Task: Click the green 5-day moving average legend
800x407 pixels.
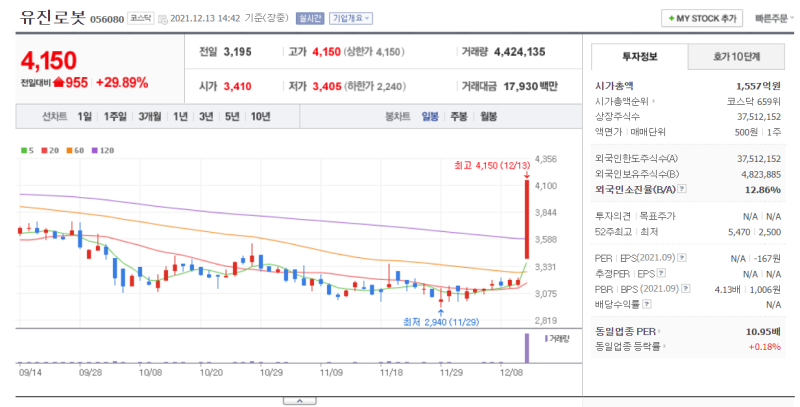Action: click(27, 150)
